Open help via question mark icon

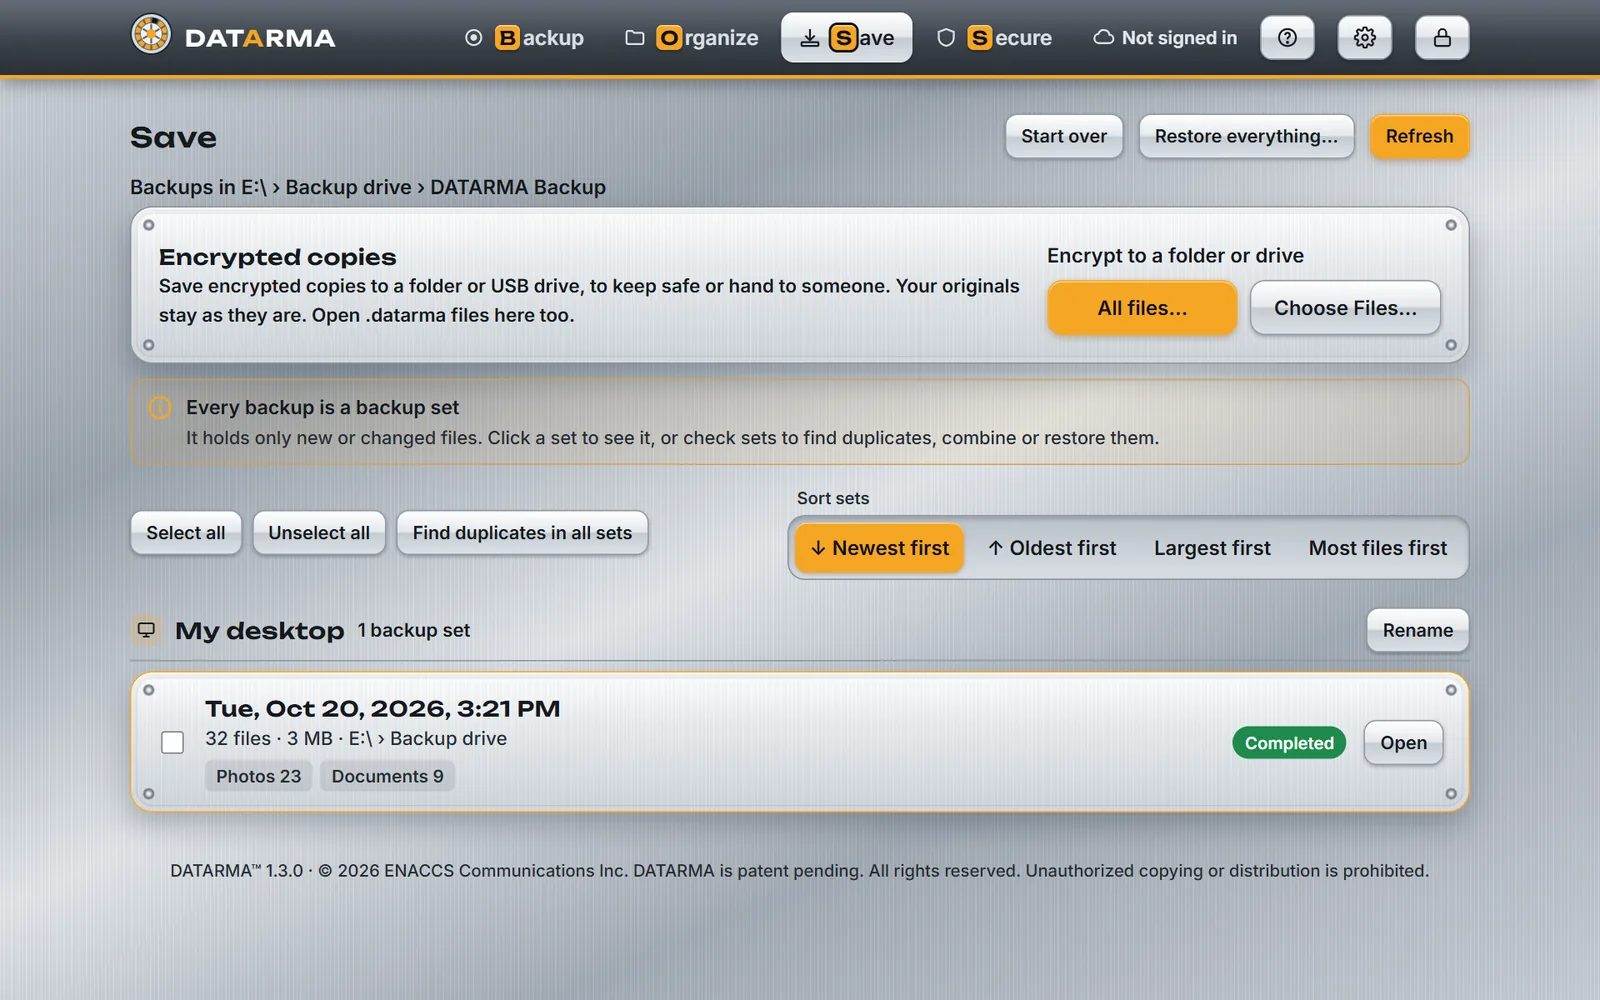[x=1287, y=38]
